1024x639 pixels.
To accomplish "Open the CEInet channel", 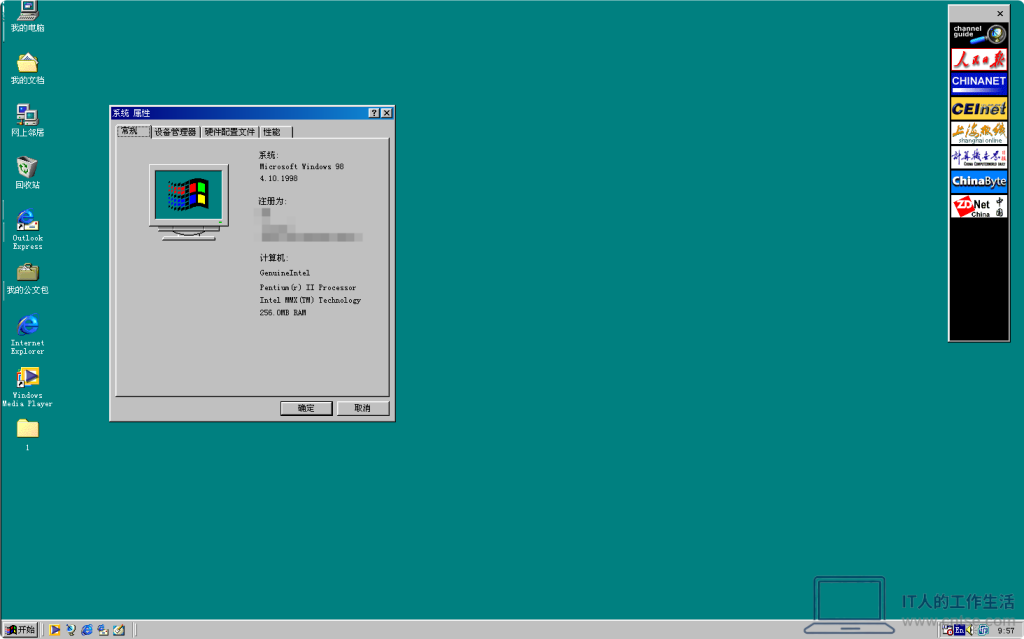I will tap(978, 108).
